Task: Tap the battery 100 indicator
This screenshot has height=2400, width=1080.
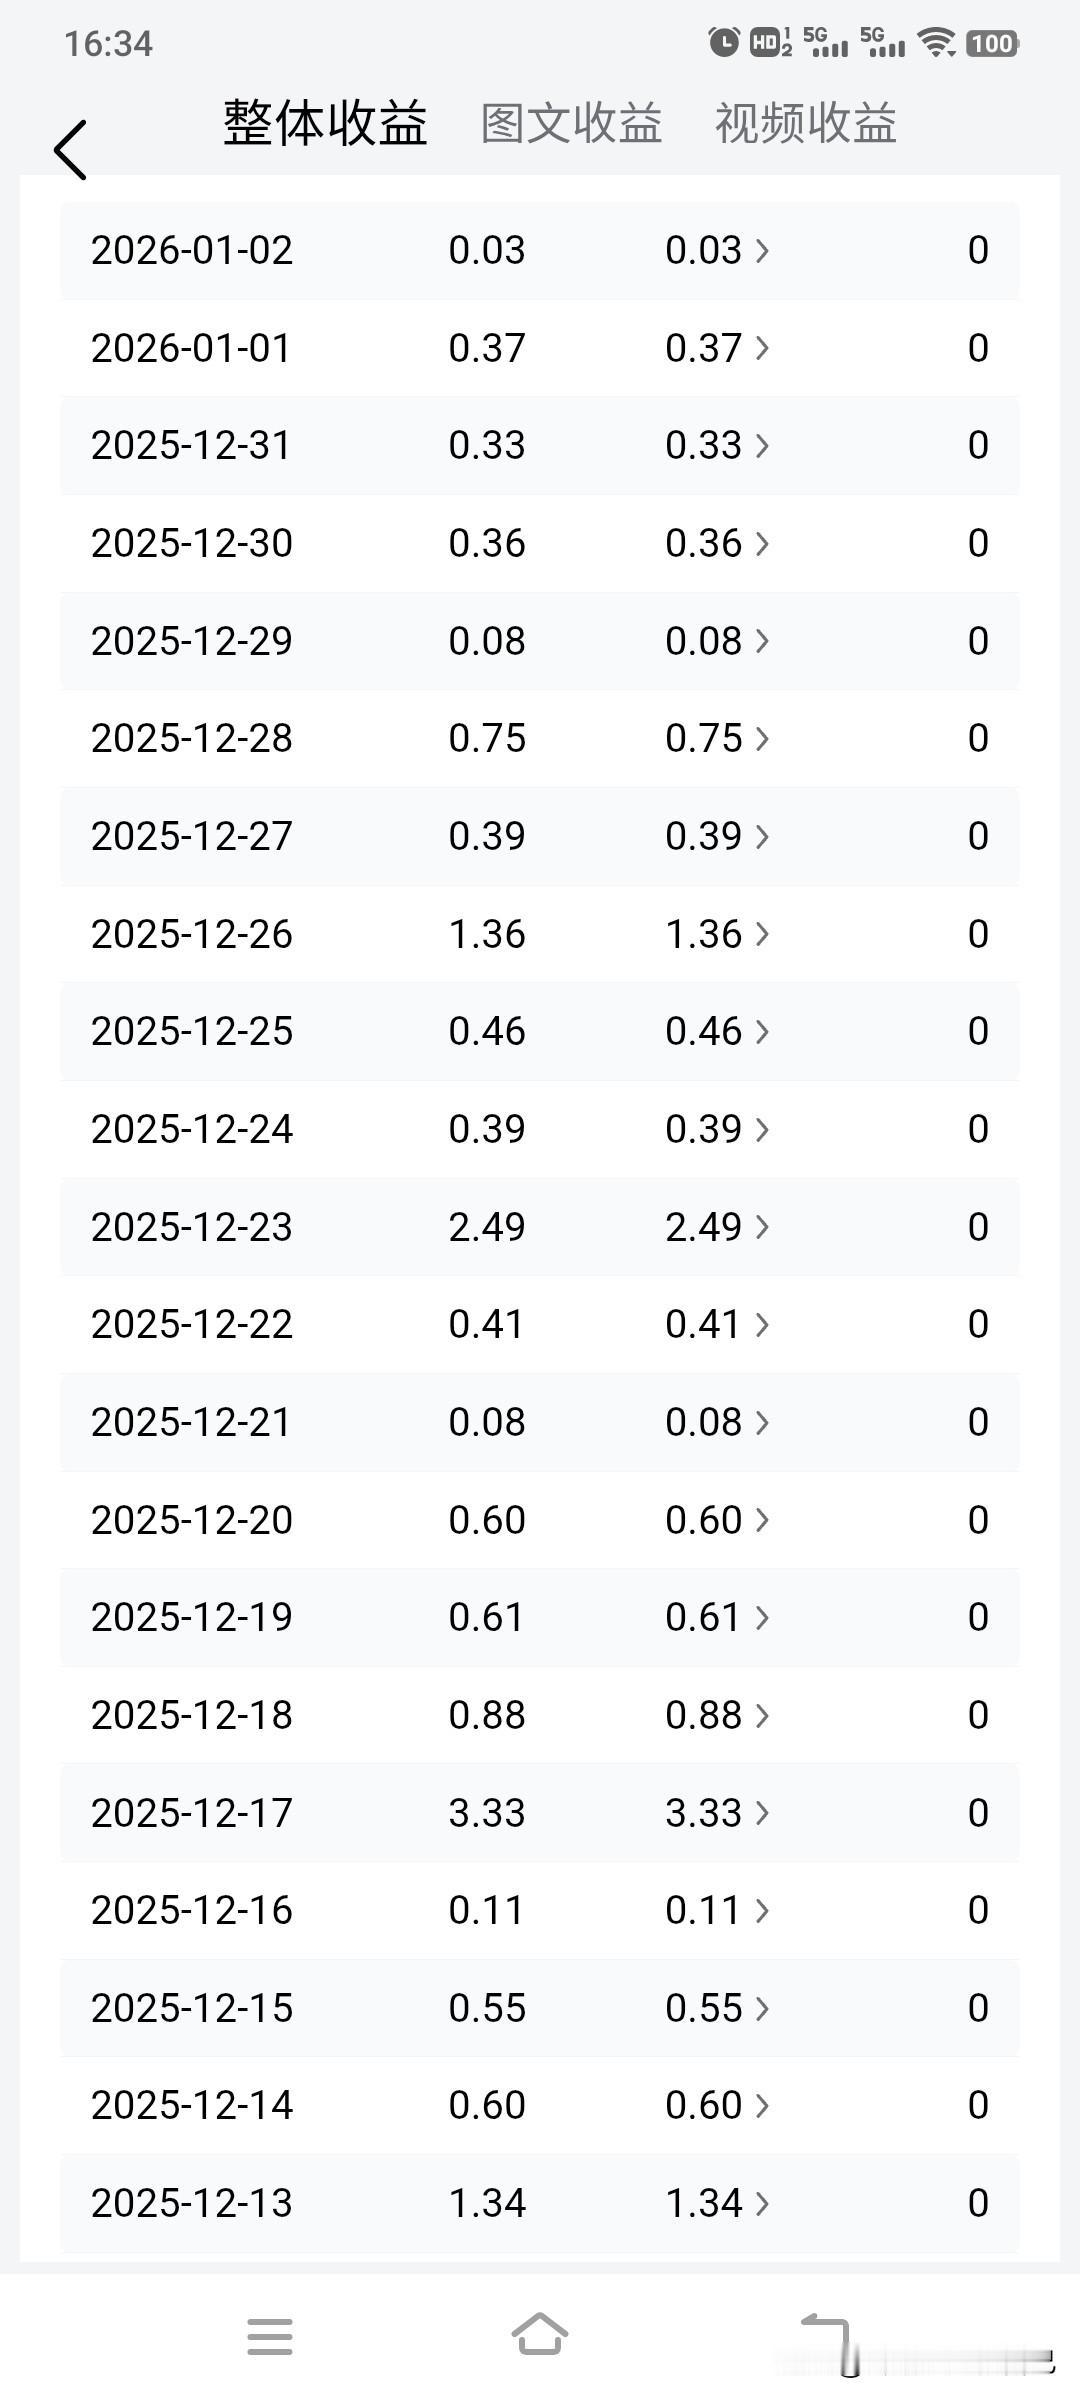Action: 991,43
